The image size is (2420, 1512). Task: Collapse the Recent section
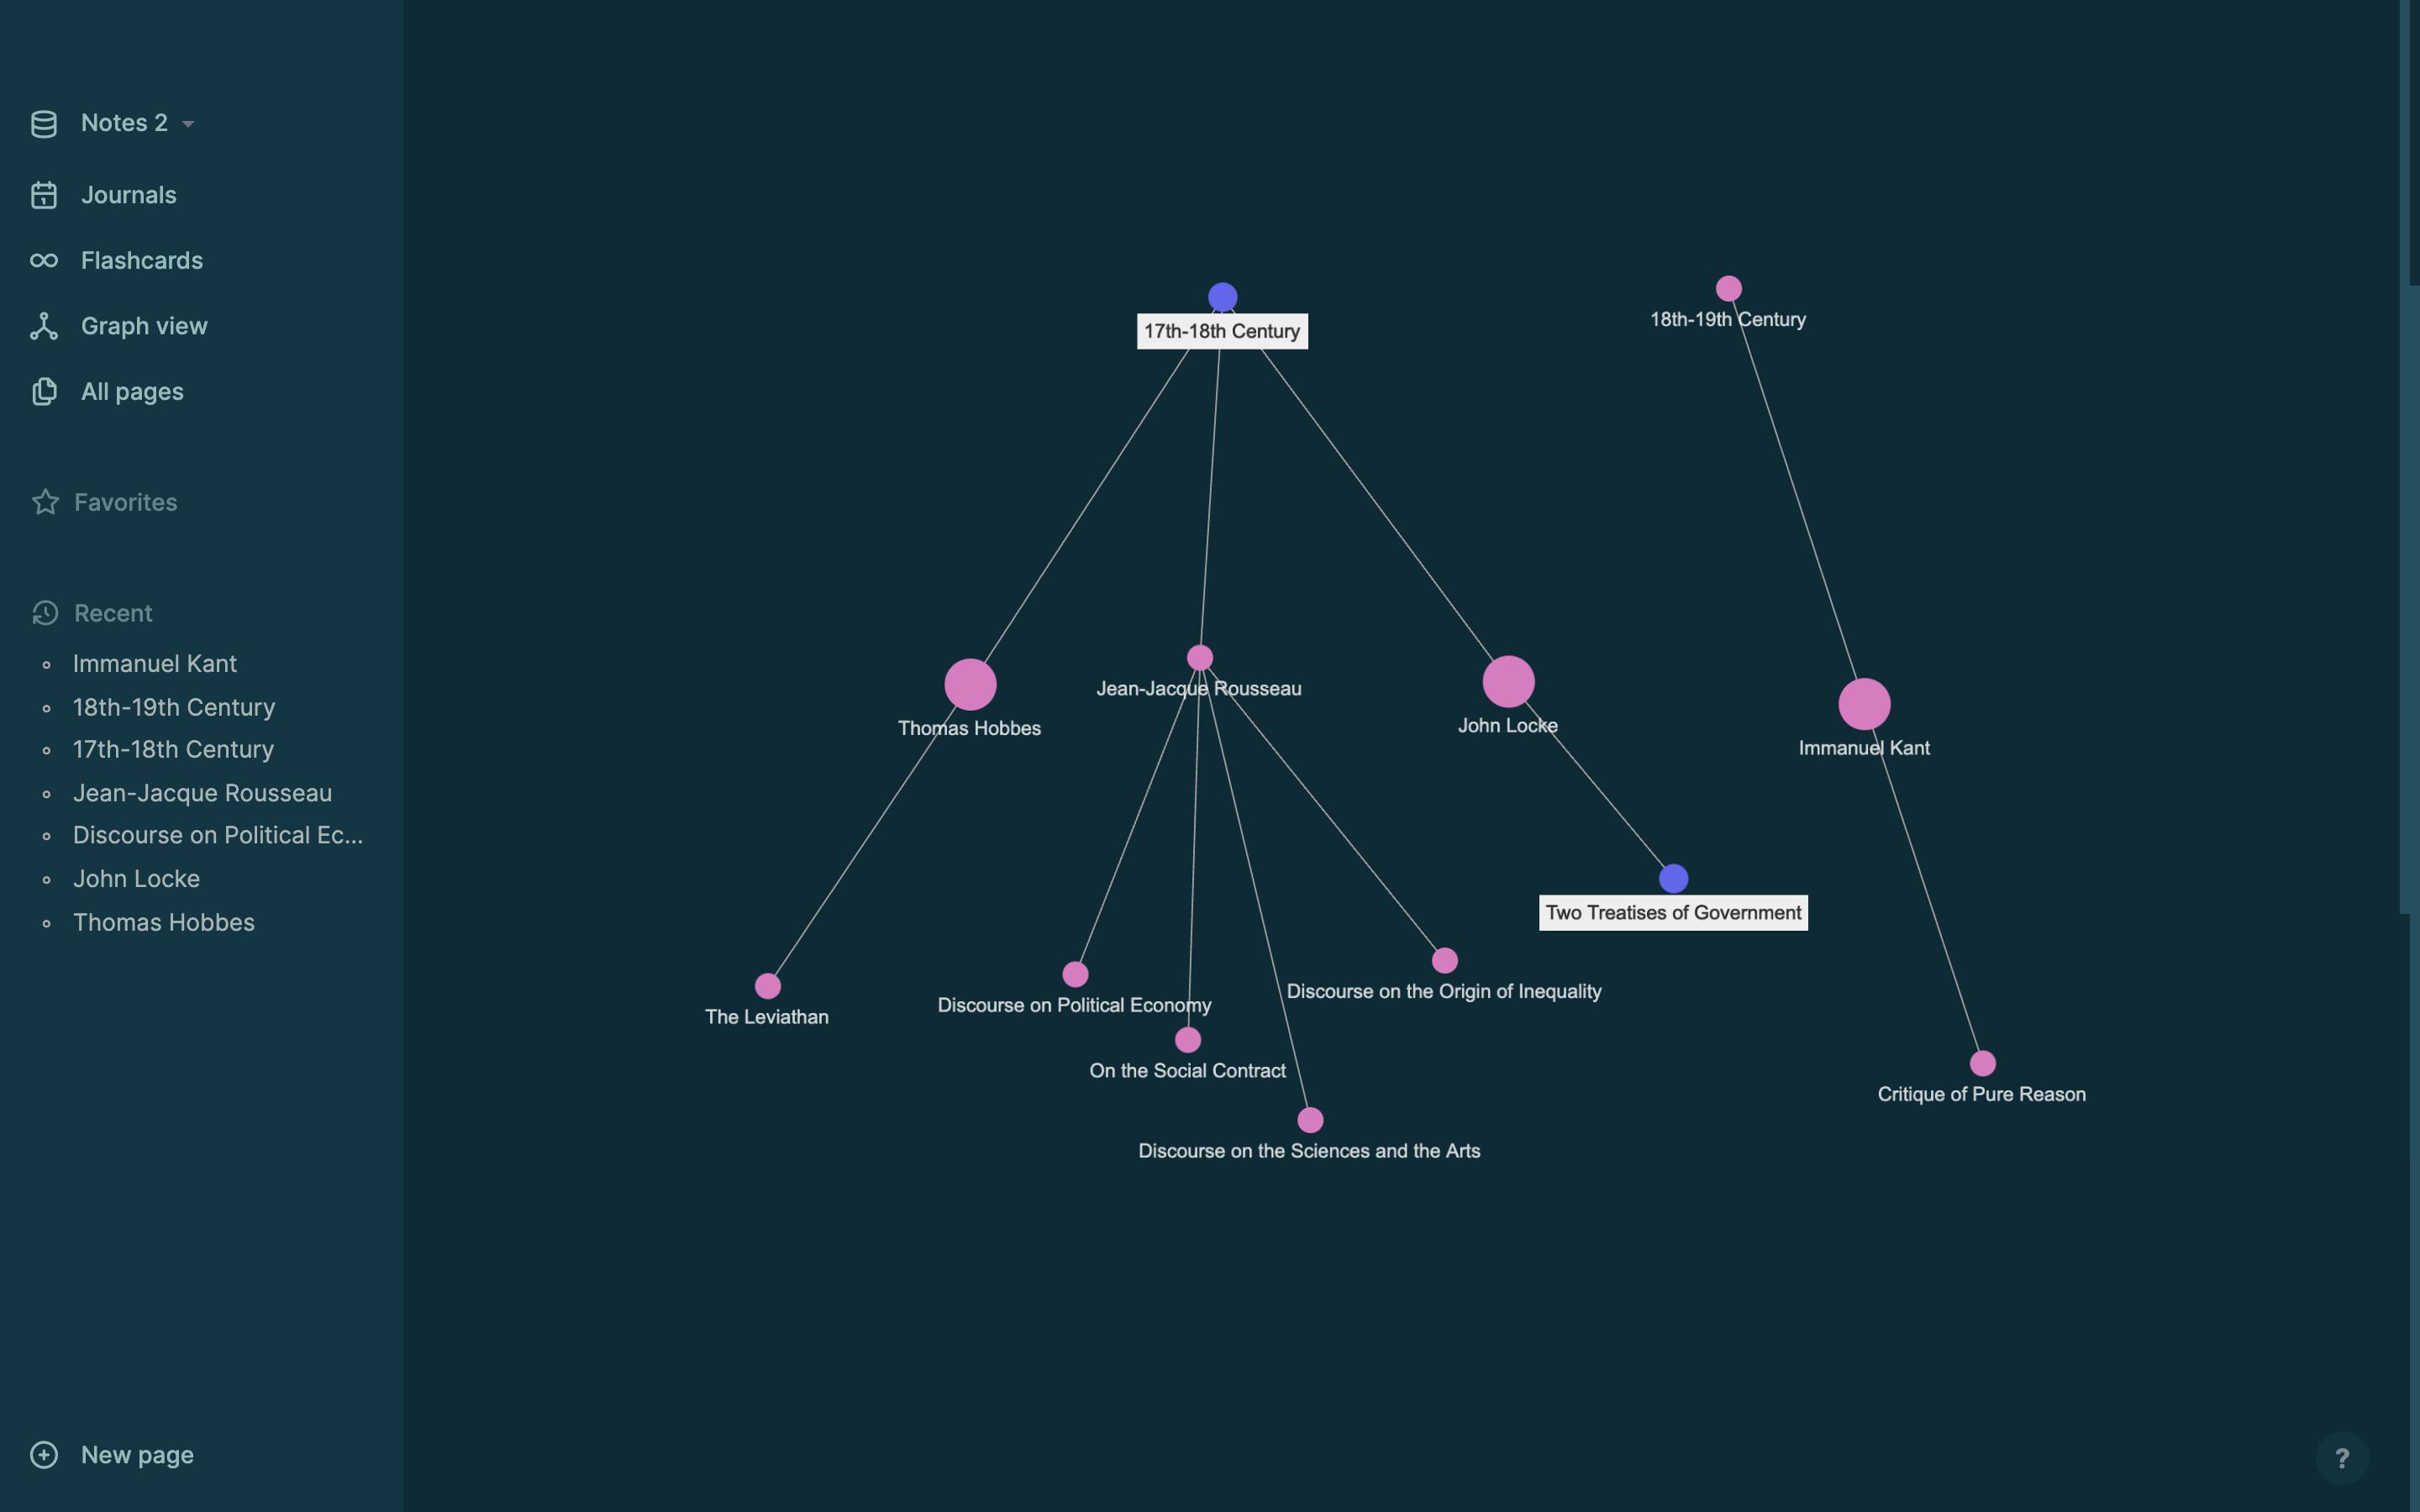pos(113,613)
